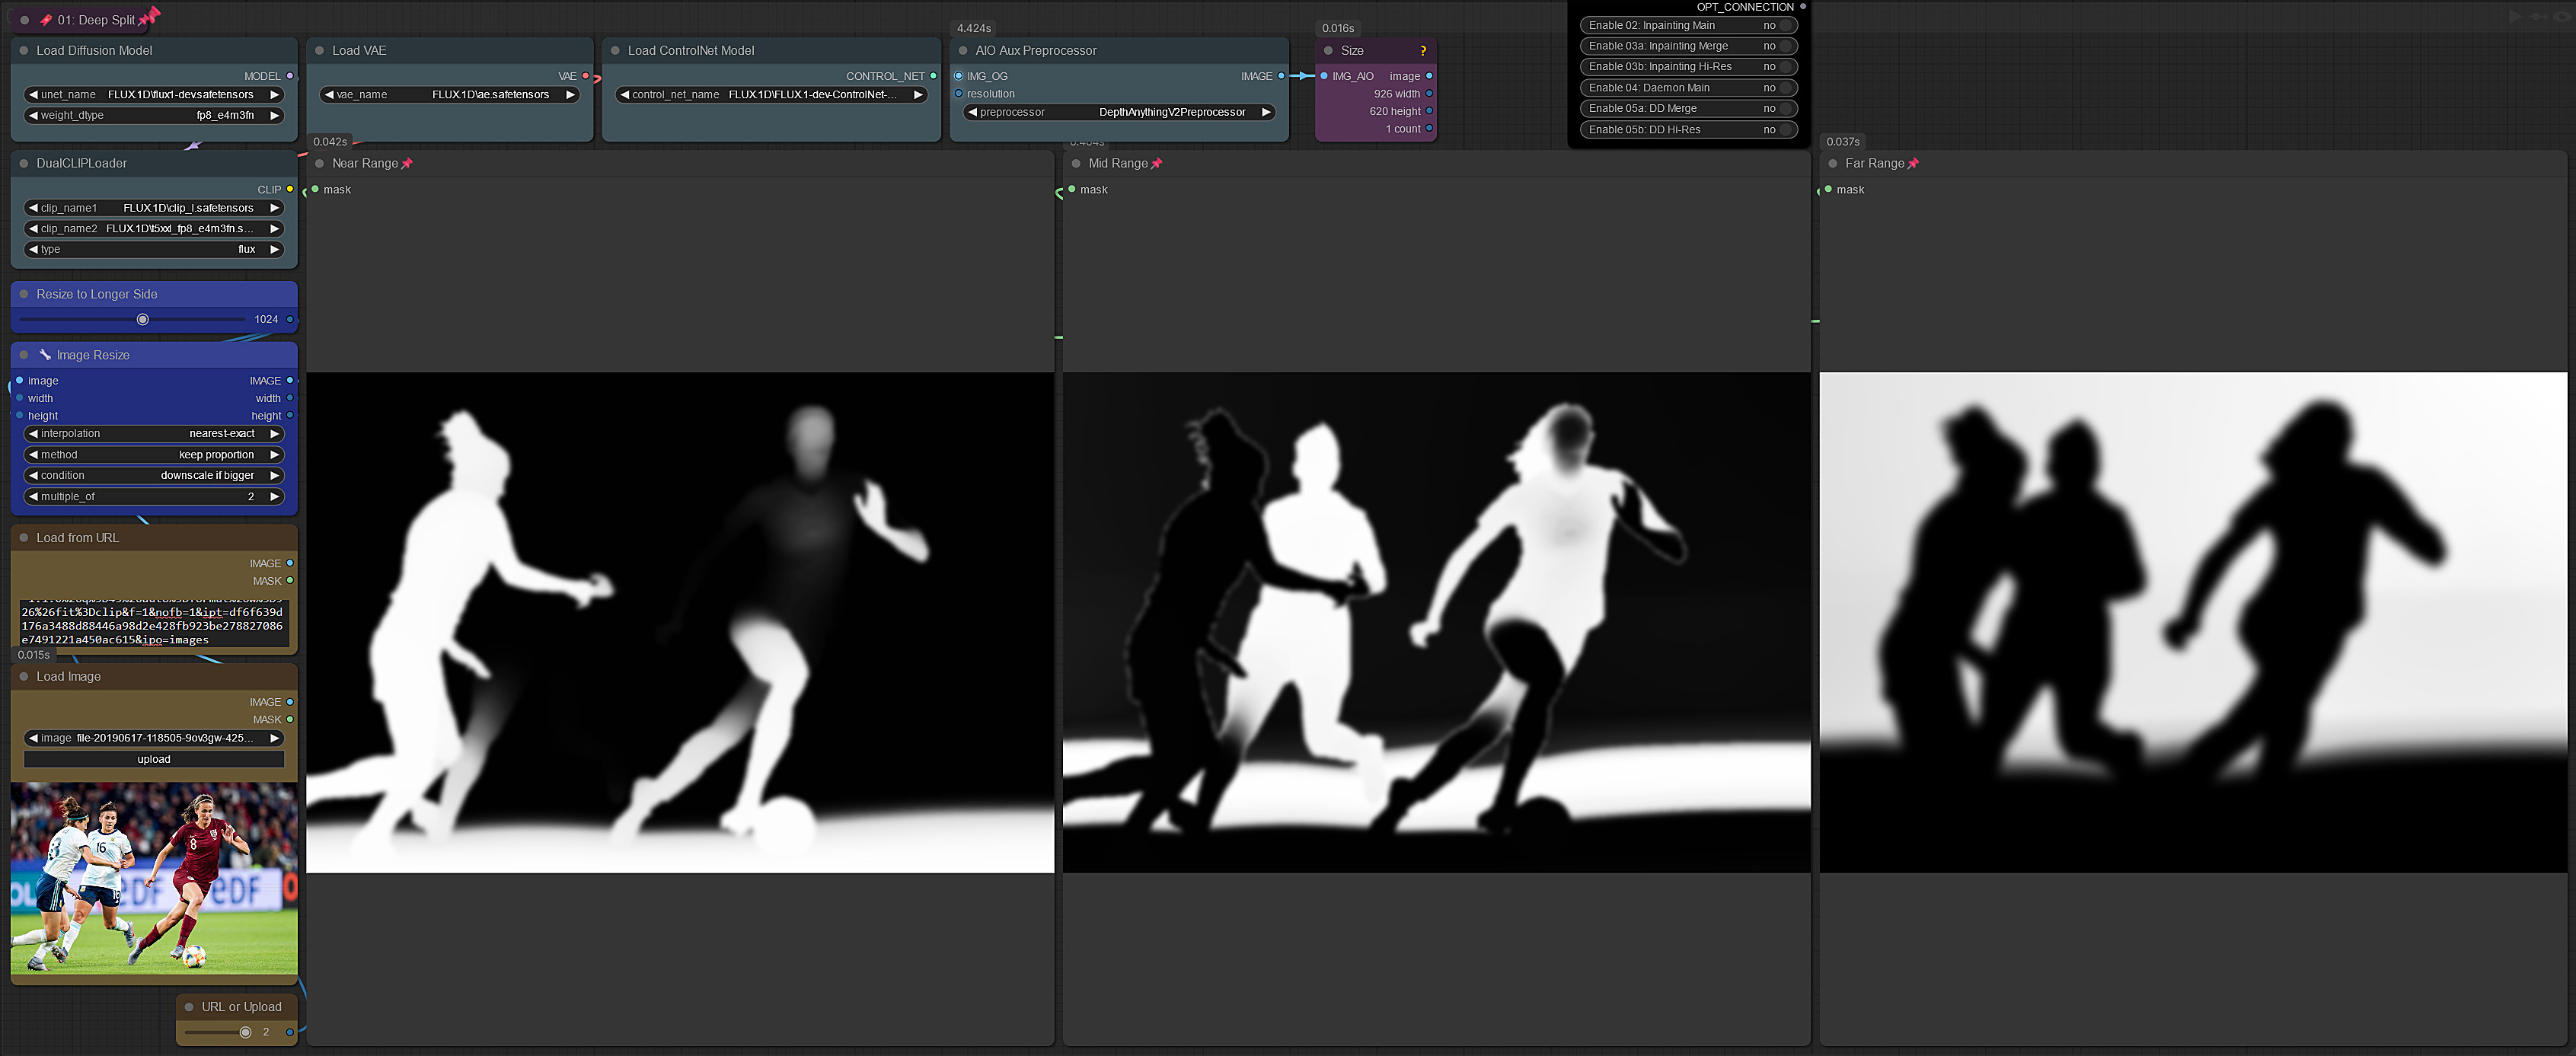Click the Resize to Longer Side slider handle

coord(143,320)
